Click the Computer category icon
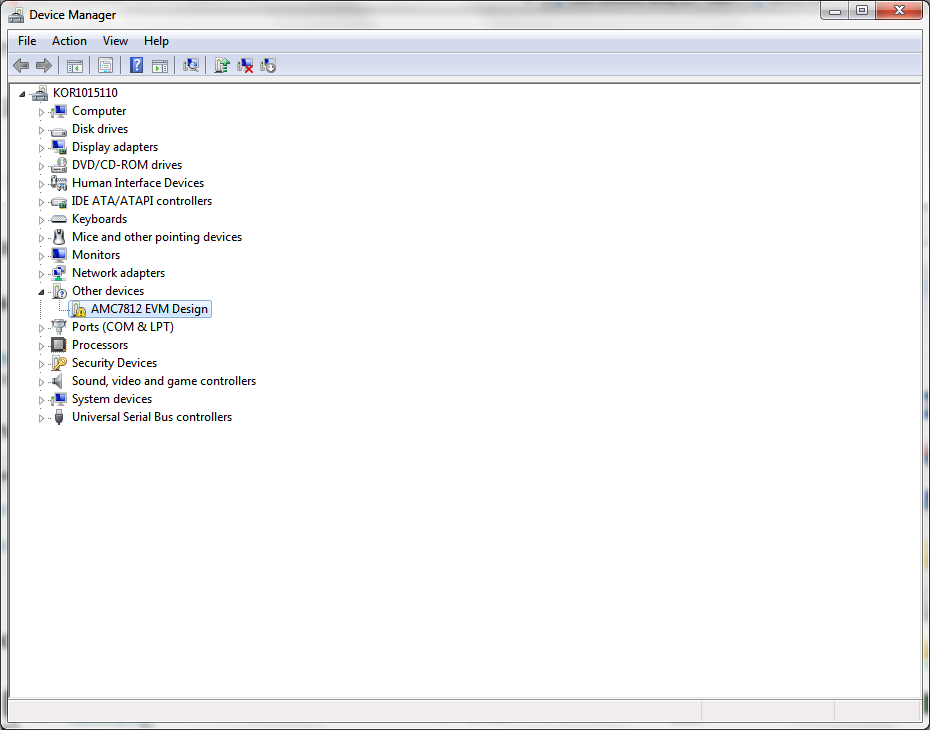Viewport: 930px width, 730px height. point(59,111)
